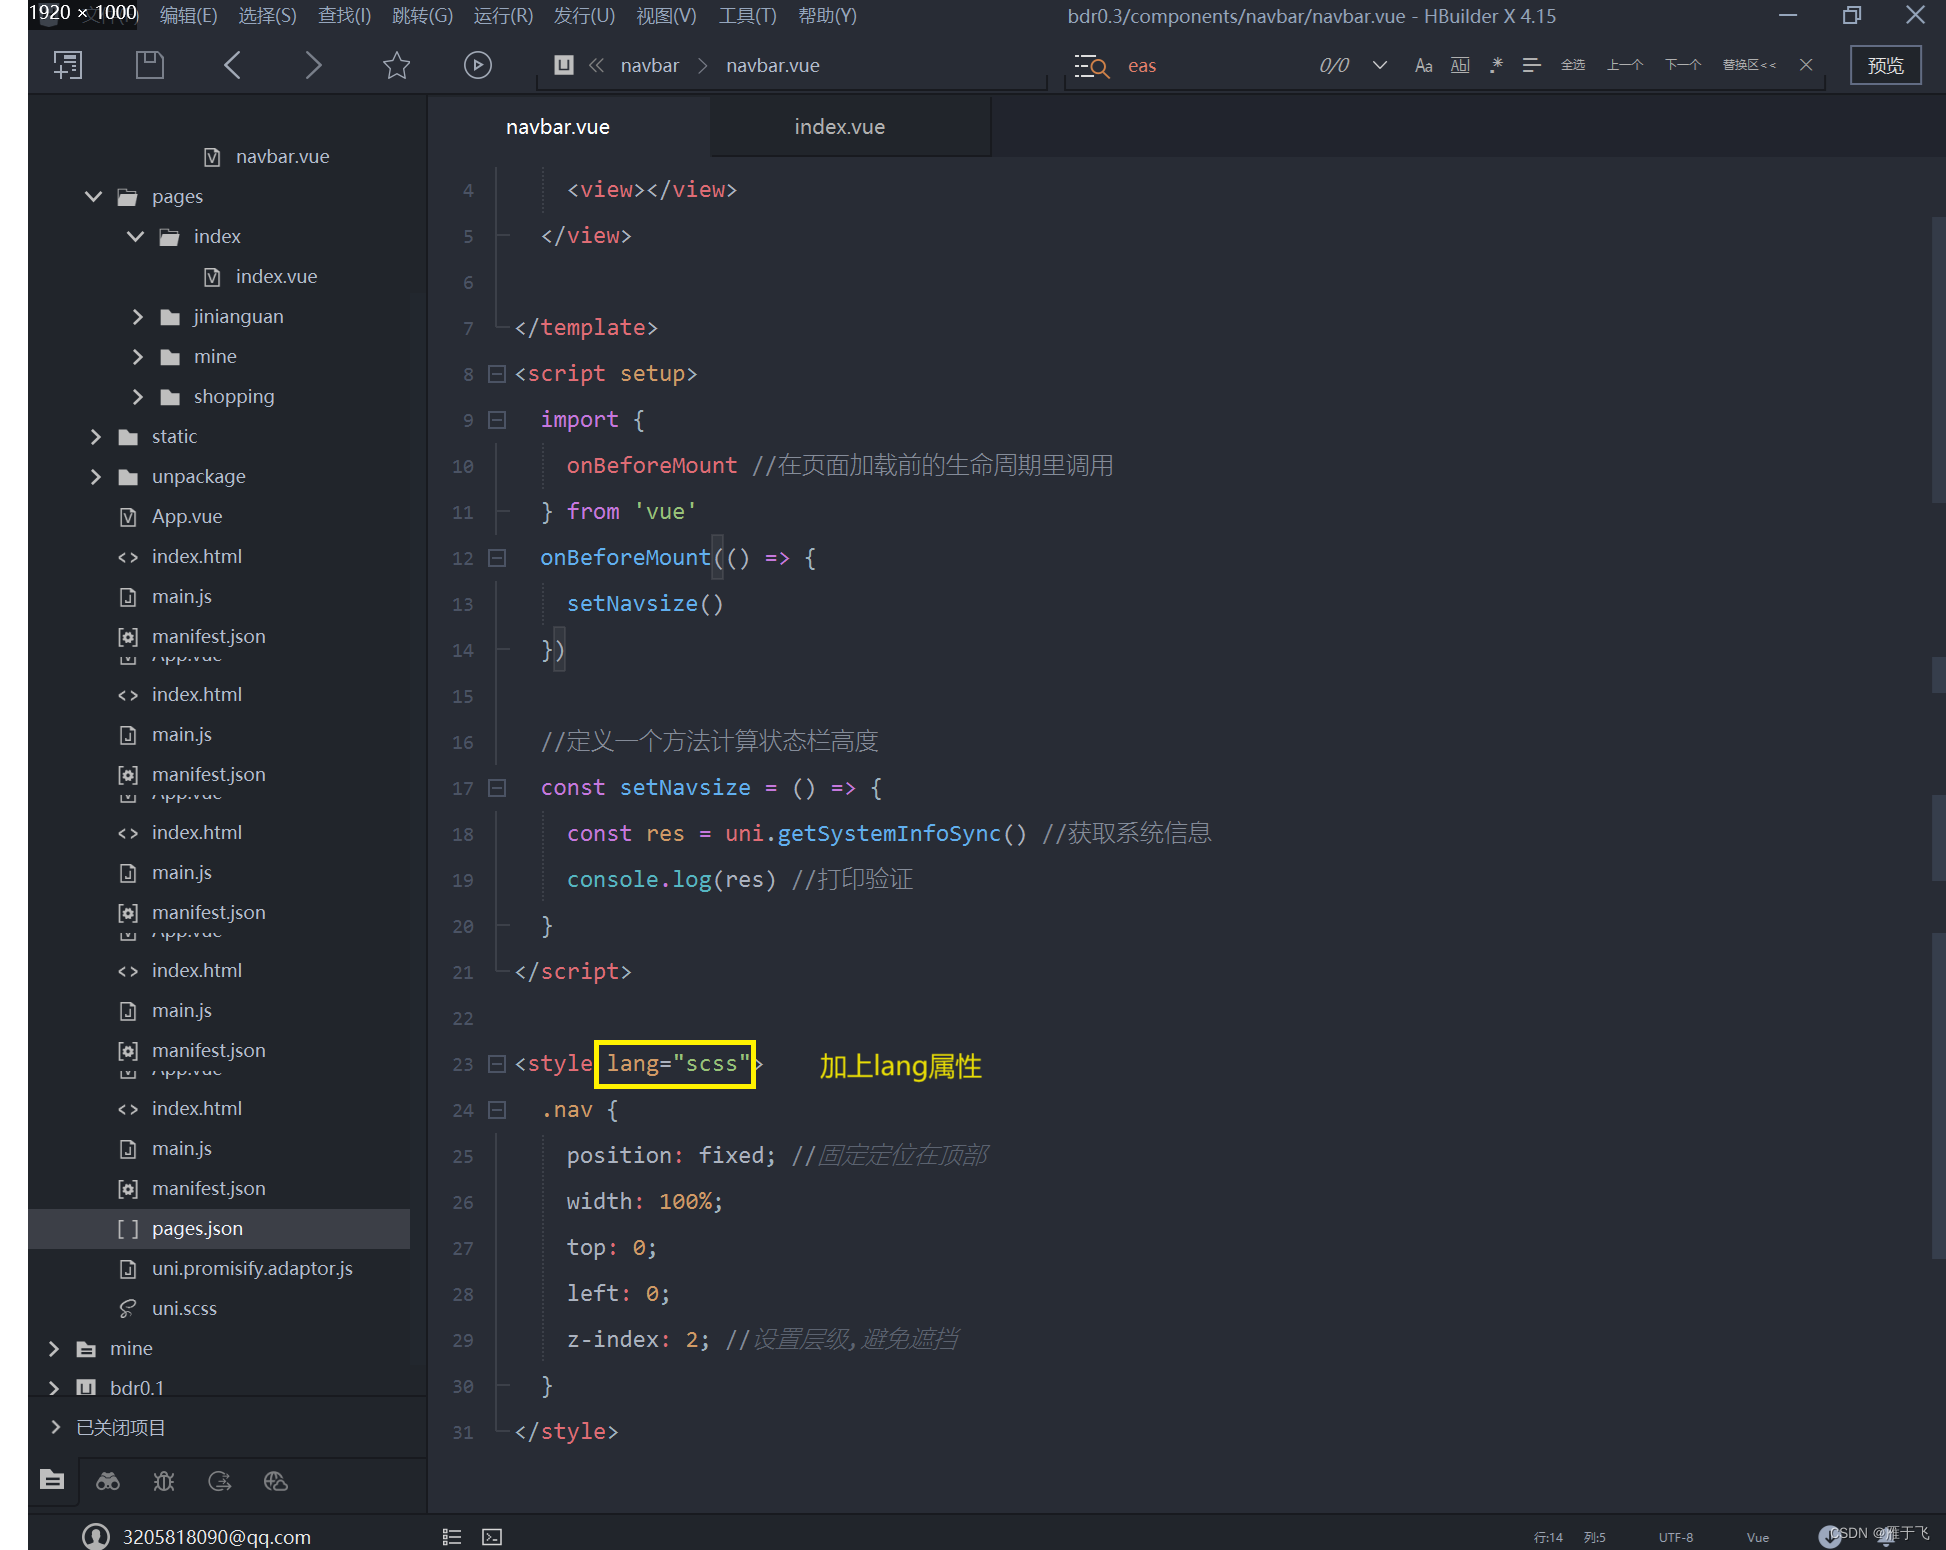Fold setNavsize function at line 17

pos(496,788)
